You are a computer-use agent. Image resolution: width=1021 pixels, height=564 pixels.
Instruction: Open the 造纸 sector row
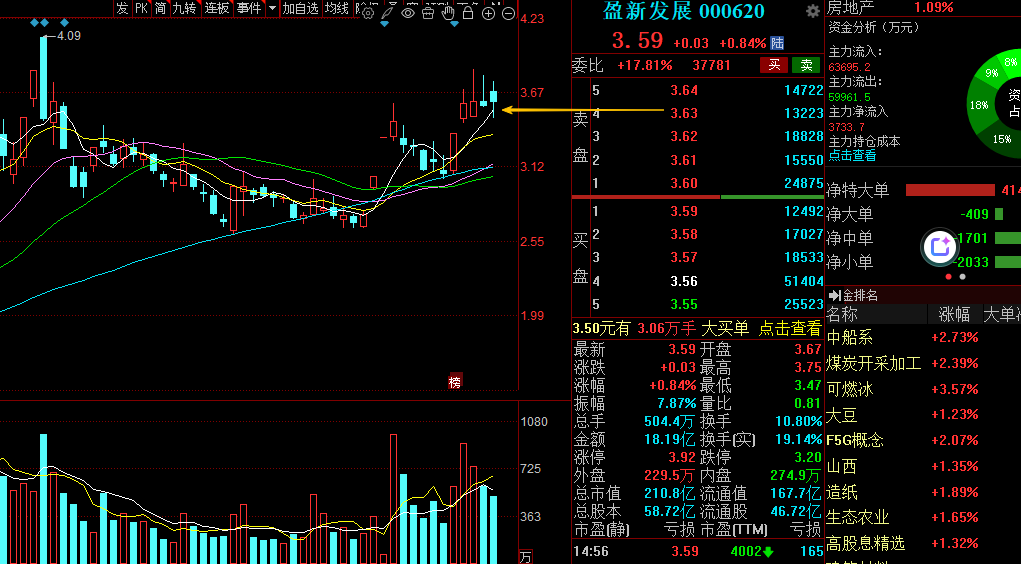coord(923,492)
